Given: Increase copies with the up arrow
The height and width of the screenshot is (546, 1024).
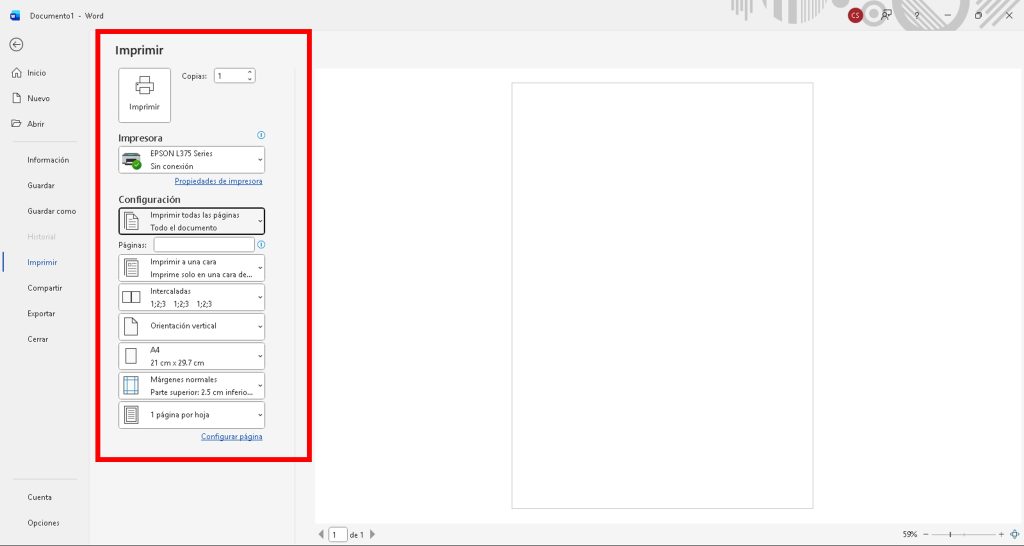Looking at the screenshot, I should (249, 72).
